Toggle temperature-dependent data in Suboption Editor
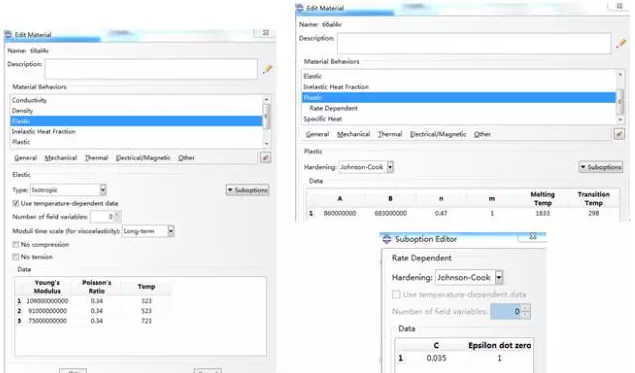Viewport: 635px width, 373px height. pyautogui.click(x=396, y=294)
